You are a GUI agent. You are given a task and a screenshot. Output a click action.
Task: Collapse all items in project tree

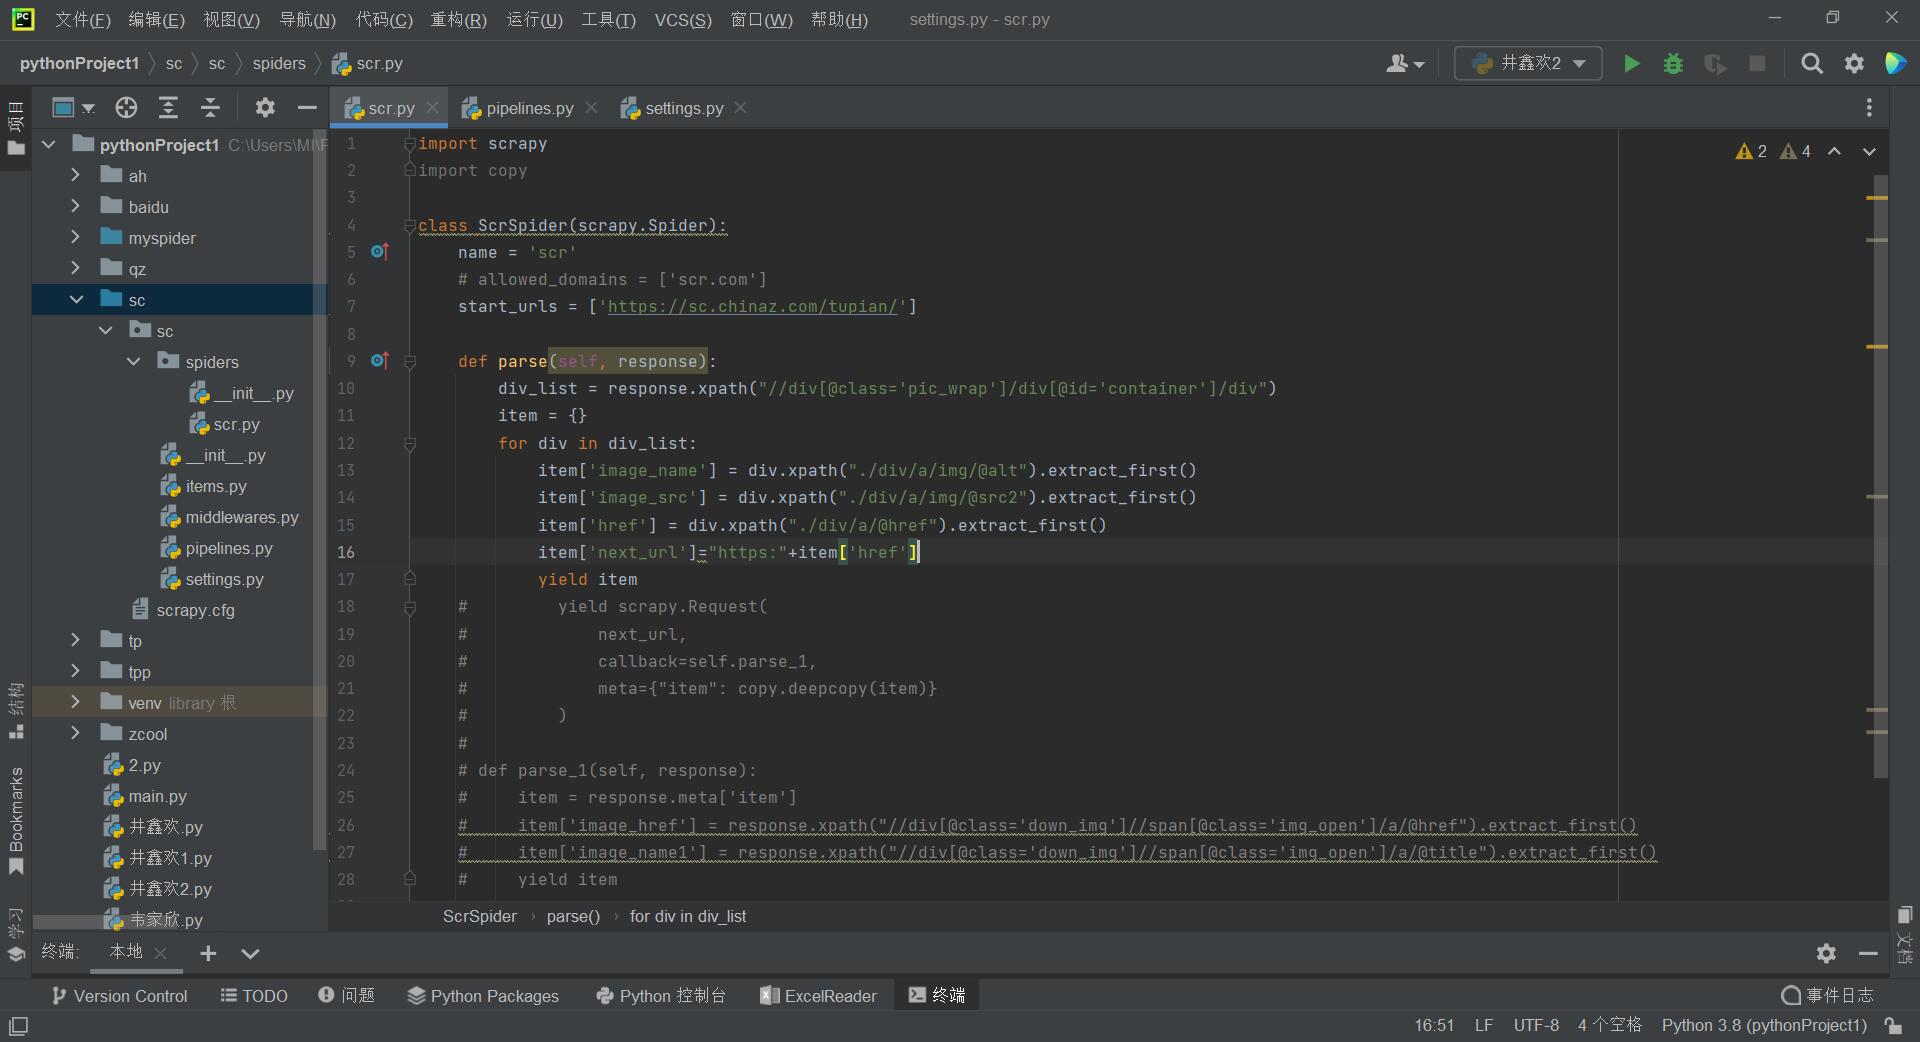tap(210, 108)
